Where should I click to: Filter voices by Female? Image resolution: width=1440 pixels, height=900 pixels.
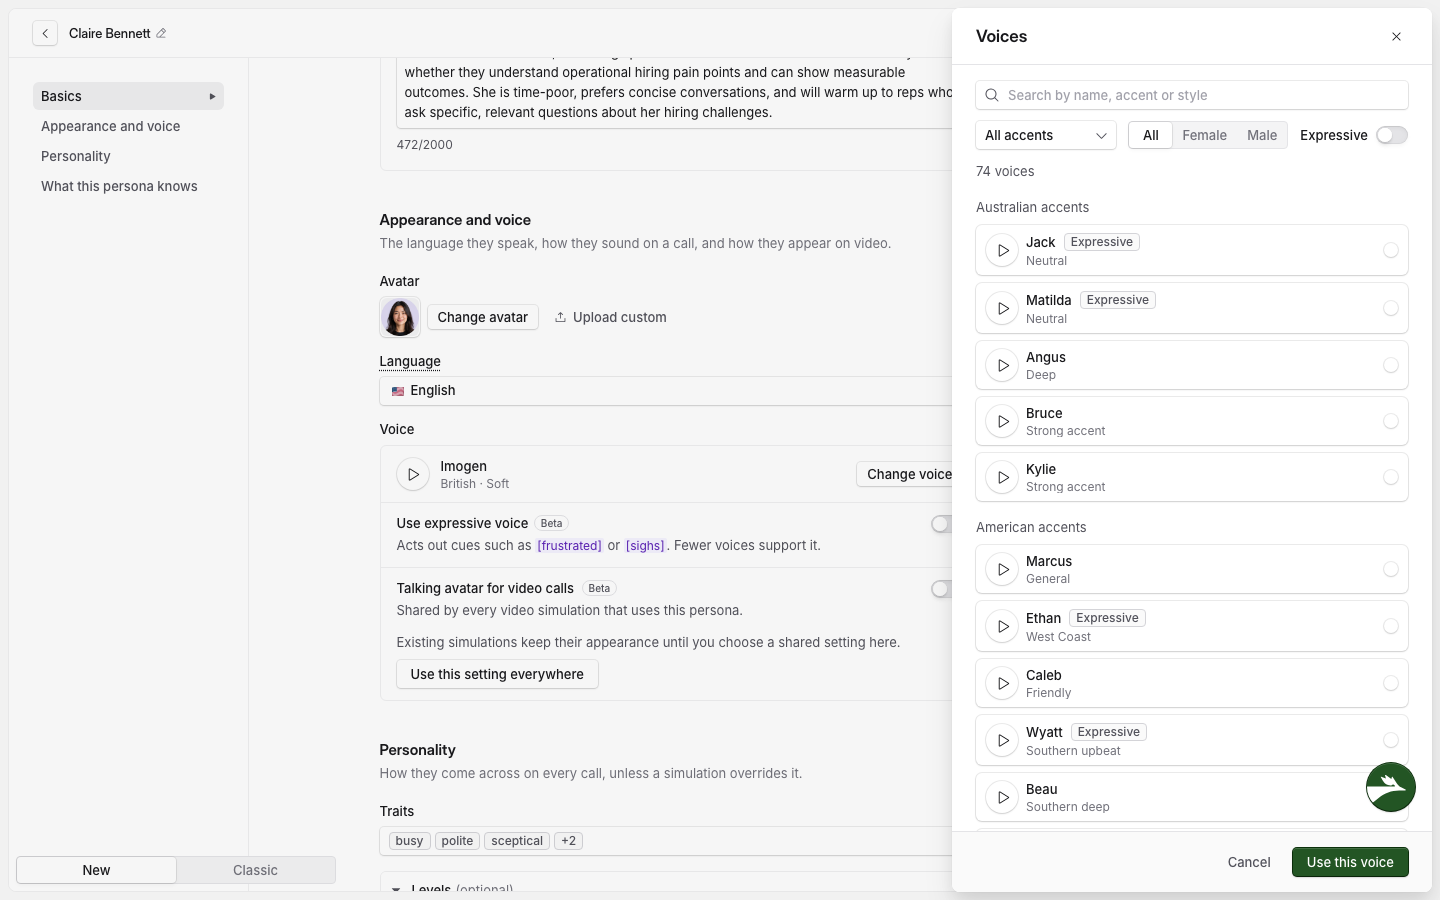(x=1204, y=135)
